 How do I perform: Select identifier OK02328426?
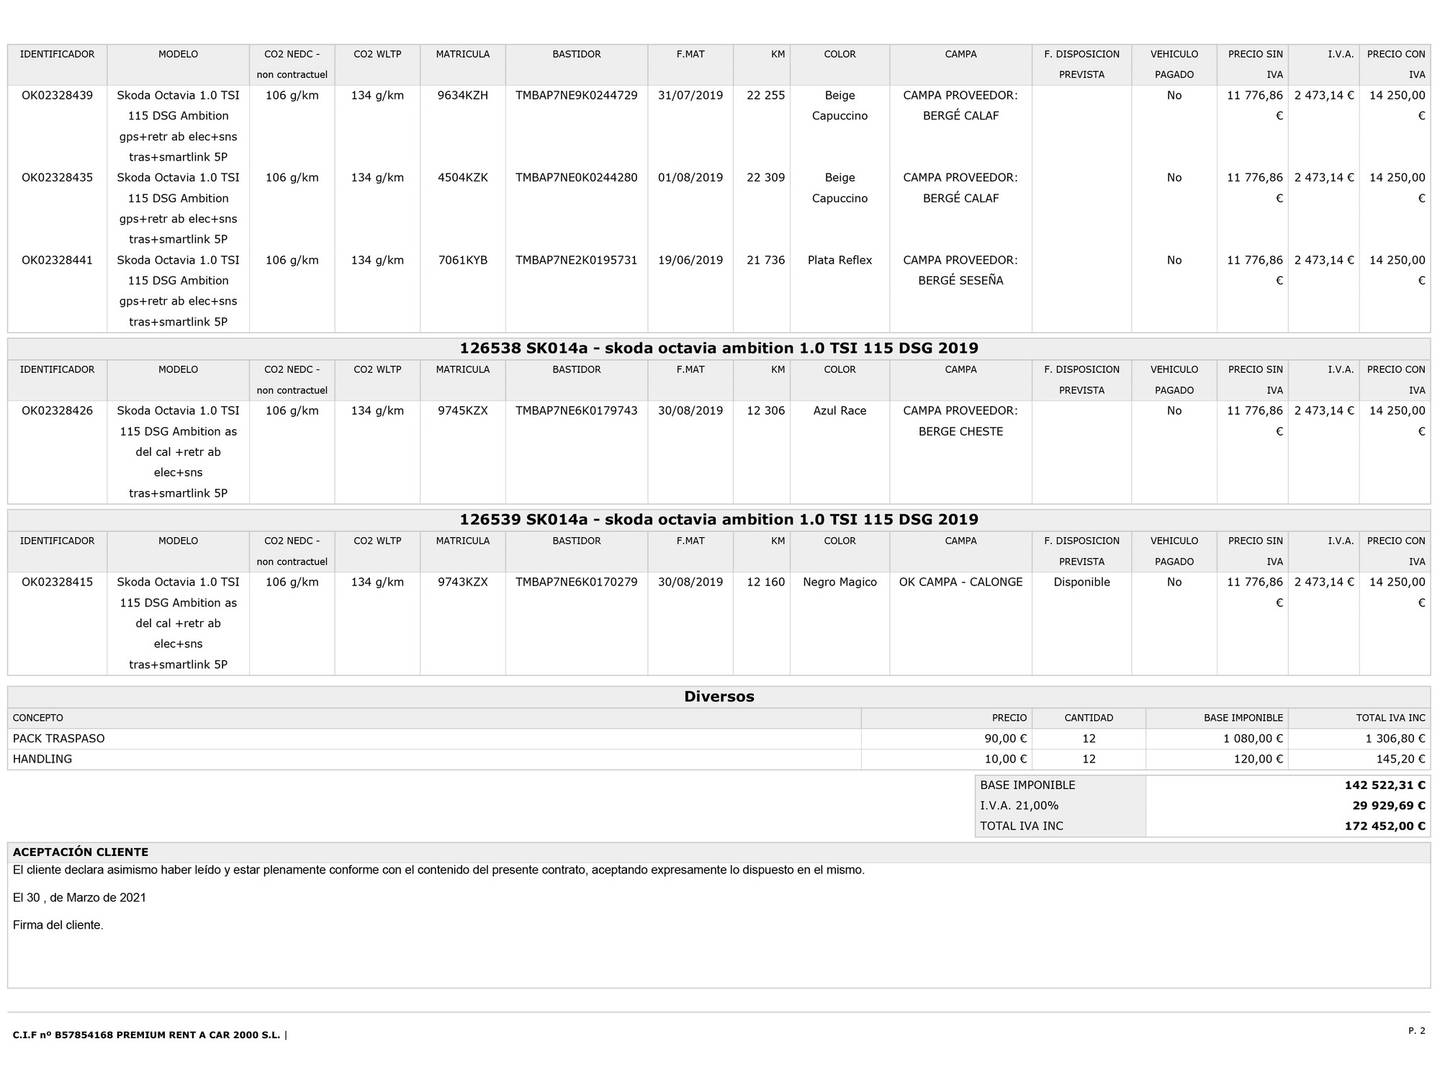click(57, 411)
